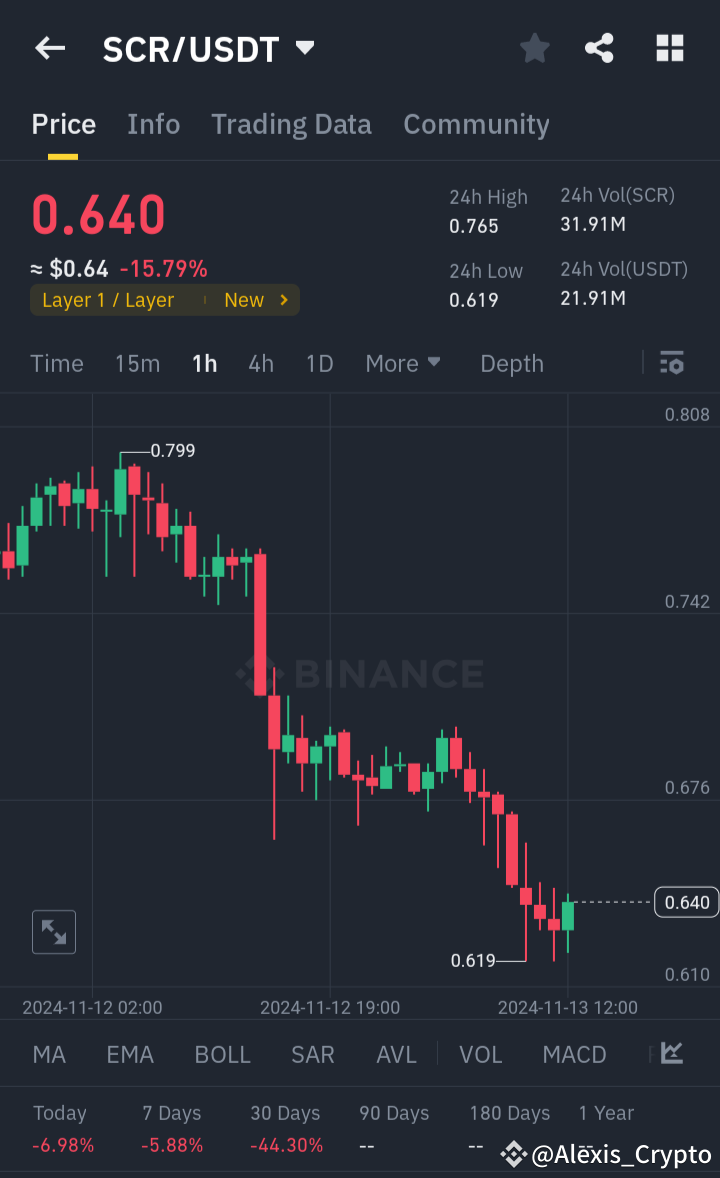The height and width of the screenshot is (1178, 720).
Task: Open the grid apps icon top right
Action: pos(669,47)
